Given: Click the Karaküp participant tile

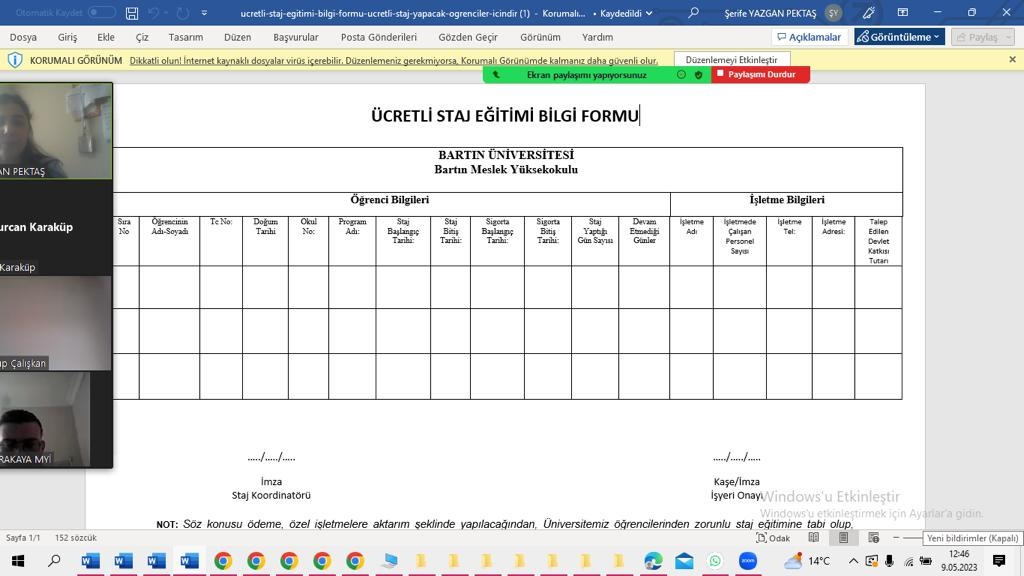Looking at the screenshot, I should (x=56, y=227).
